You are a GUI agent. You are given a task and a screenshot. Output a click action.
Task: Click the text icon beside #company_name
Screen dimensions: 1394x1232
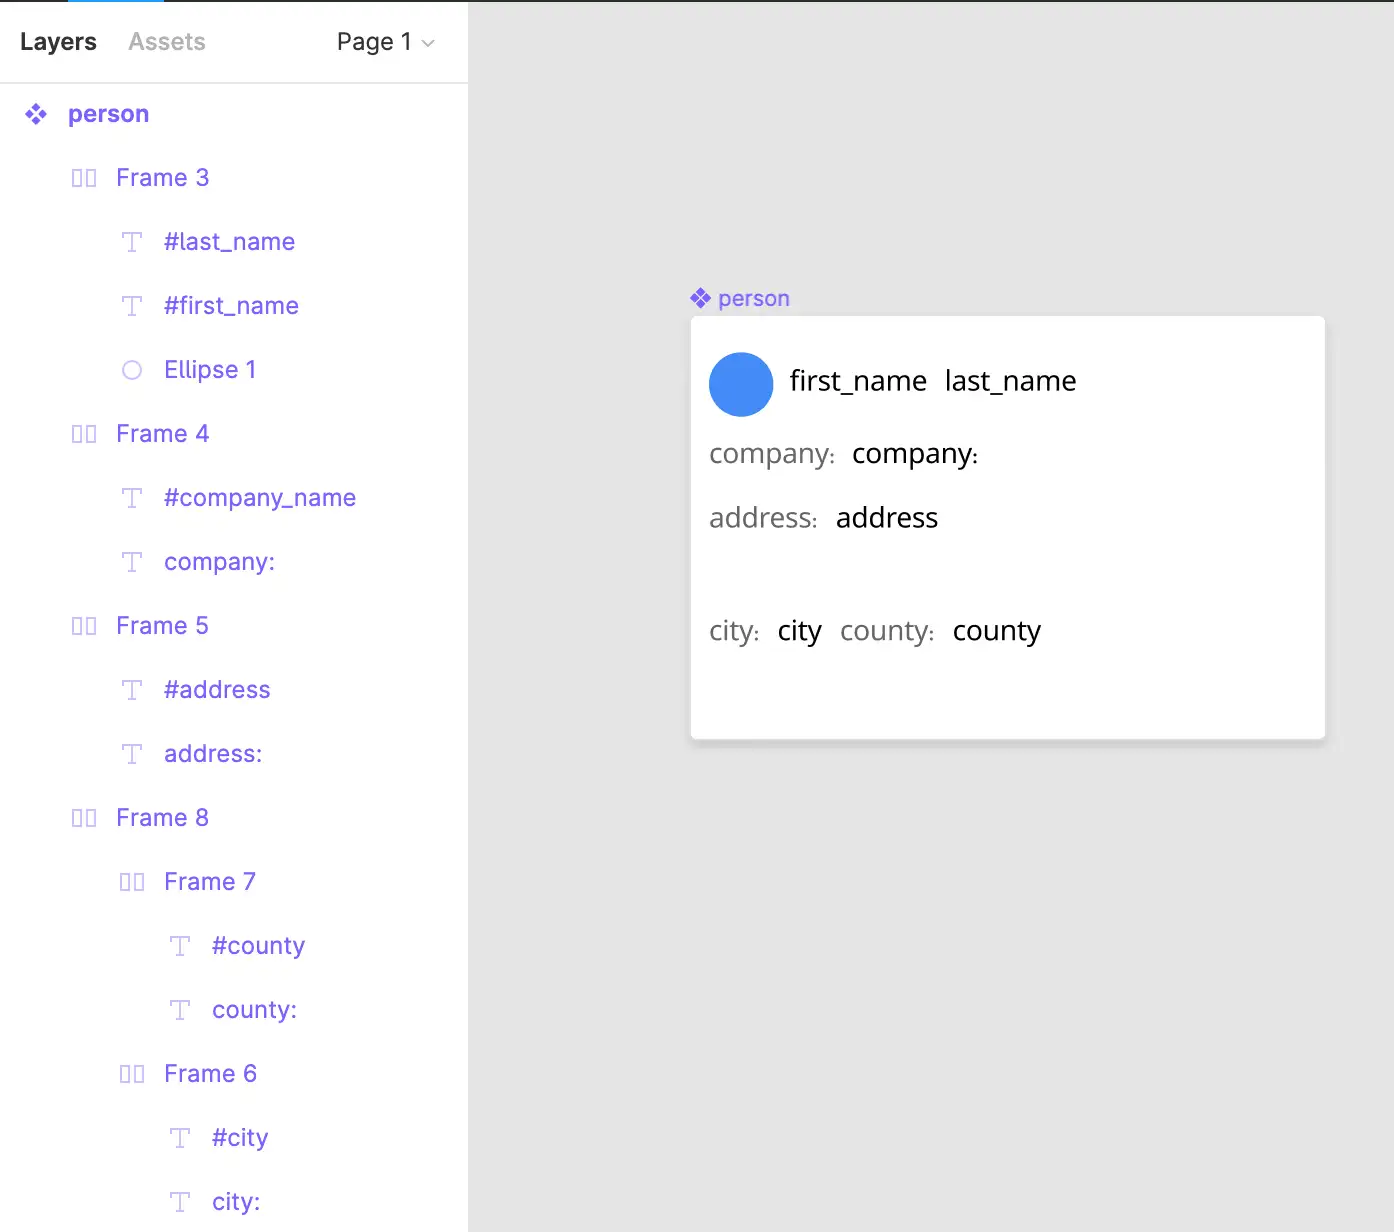pyautogui.click(x=132, y=498)
